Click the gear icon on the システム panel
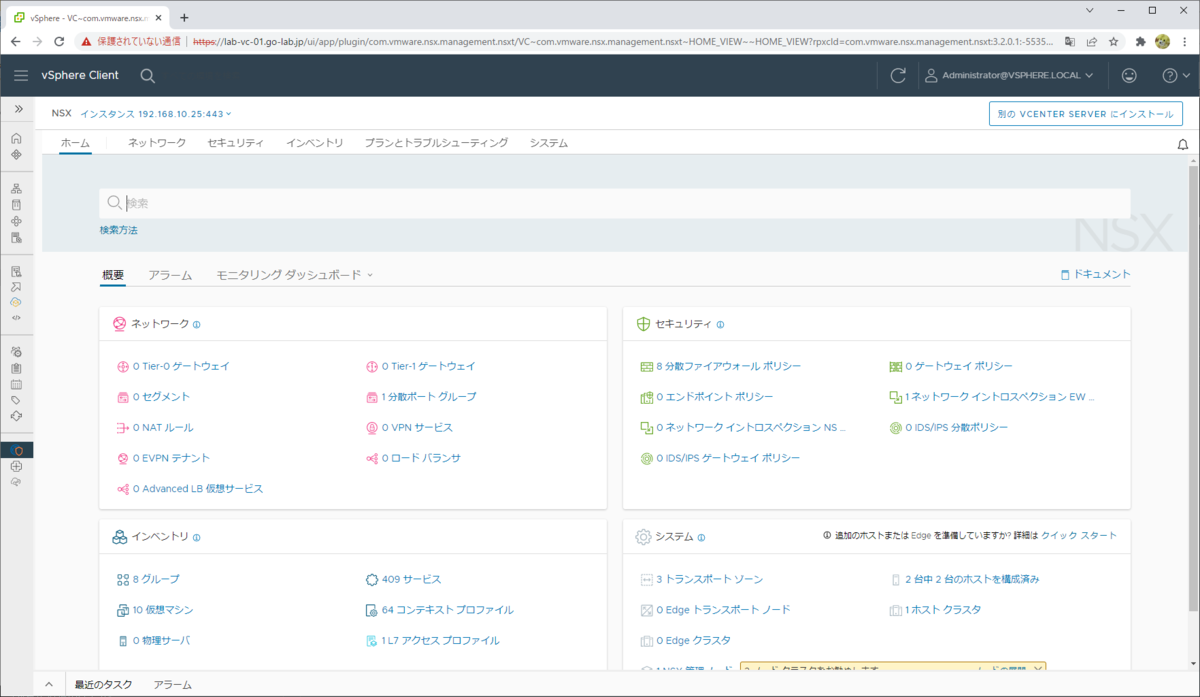 [642, 536]
